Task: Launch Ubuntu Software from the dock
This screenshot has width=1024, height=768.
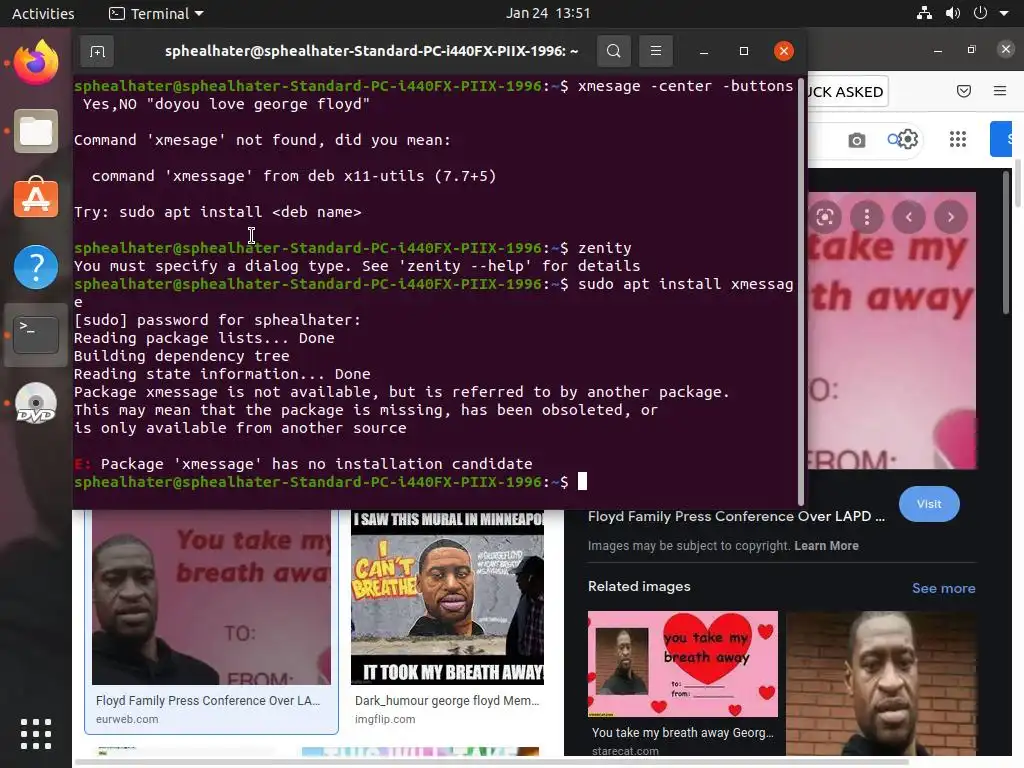Action: (x=36, y=198)
